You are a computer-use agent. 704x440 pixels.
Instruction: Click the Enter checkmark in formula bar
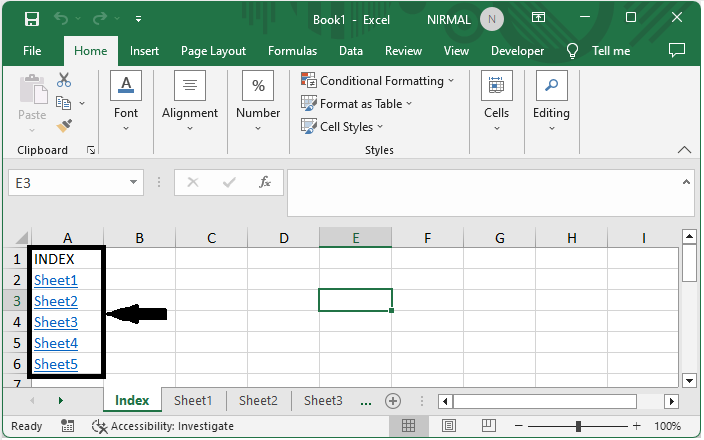229,182
